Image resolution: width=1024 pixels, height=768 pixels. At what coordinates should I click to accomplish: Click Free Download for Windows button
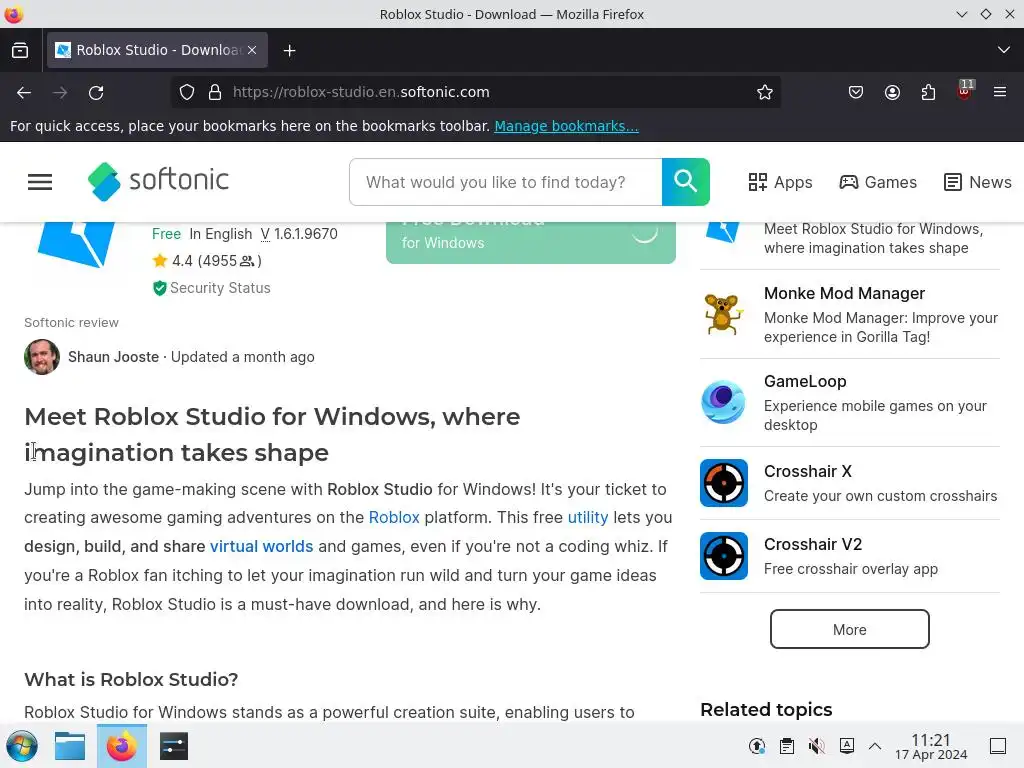(530, 242)
